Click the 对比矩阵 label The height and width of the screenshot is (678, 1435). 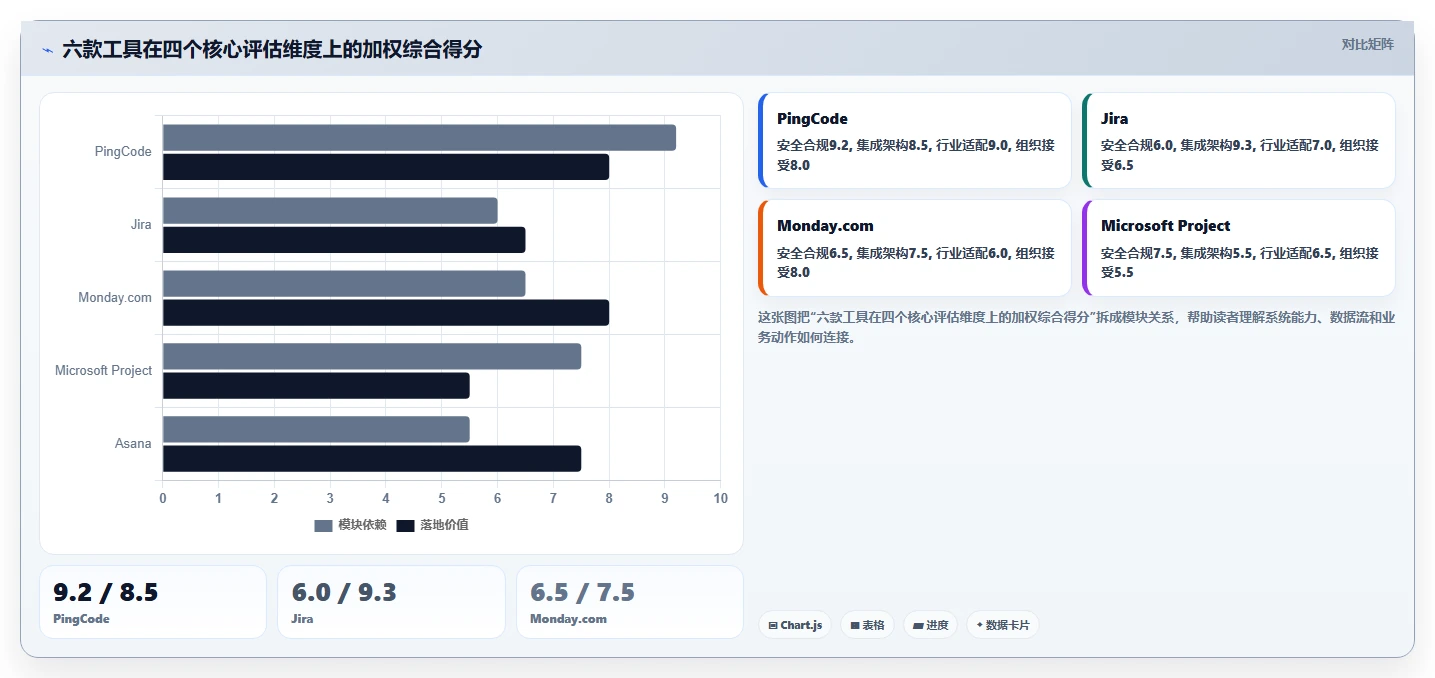(x=1367, y=44)
